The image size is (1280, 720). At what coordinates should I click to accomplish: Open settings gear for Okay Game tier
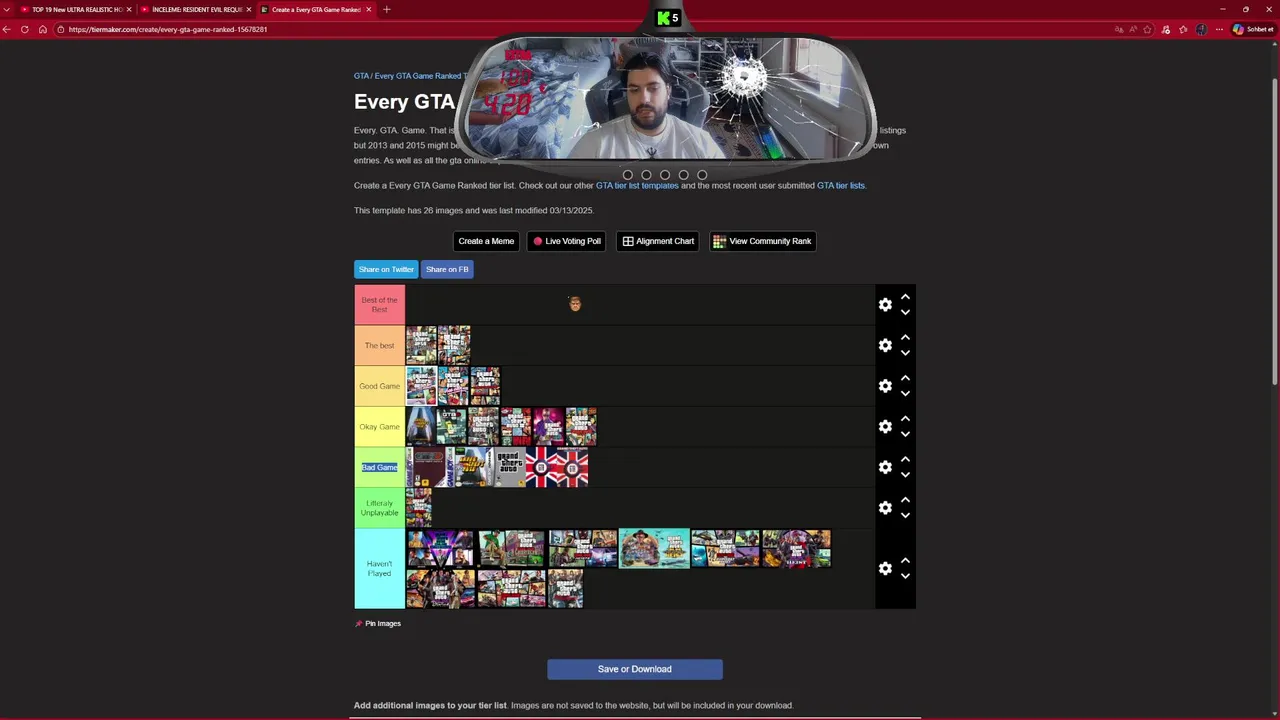pyautogui.click(x=885, y=426)
